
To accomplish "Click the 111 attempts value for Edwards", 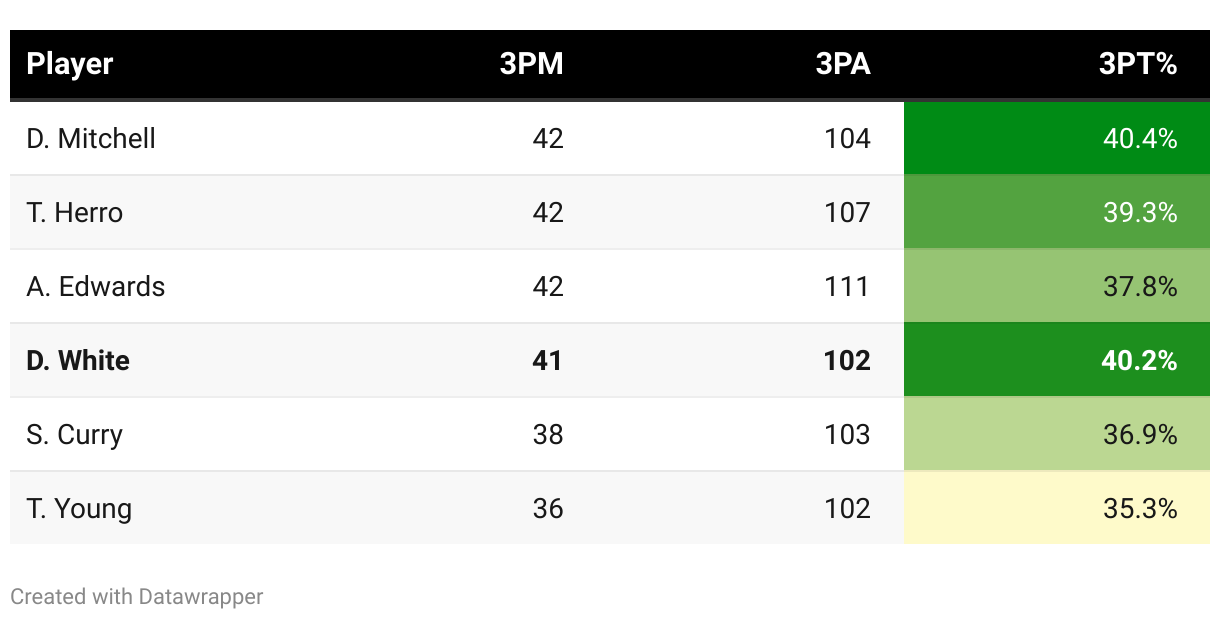I will [847, 286].
